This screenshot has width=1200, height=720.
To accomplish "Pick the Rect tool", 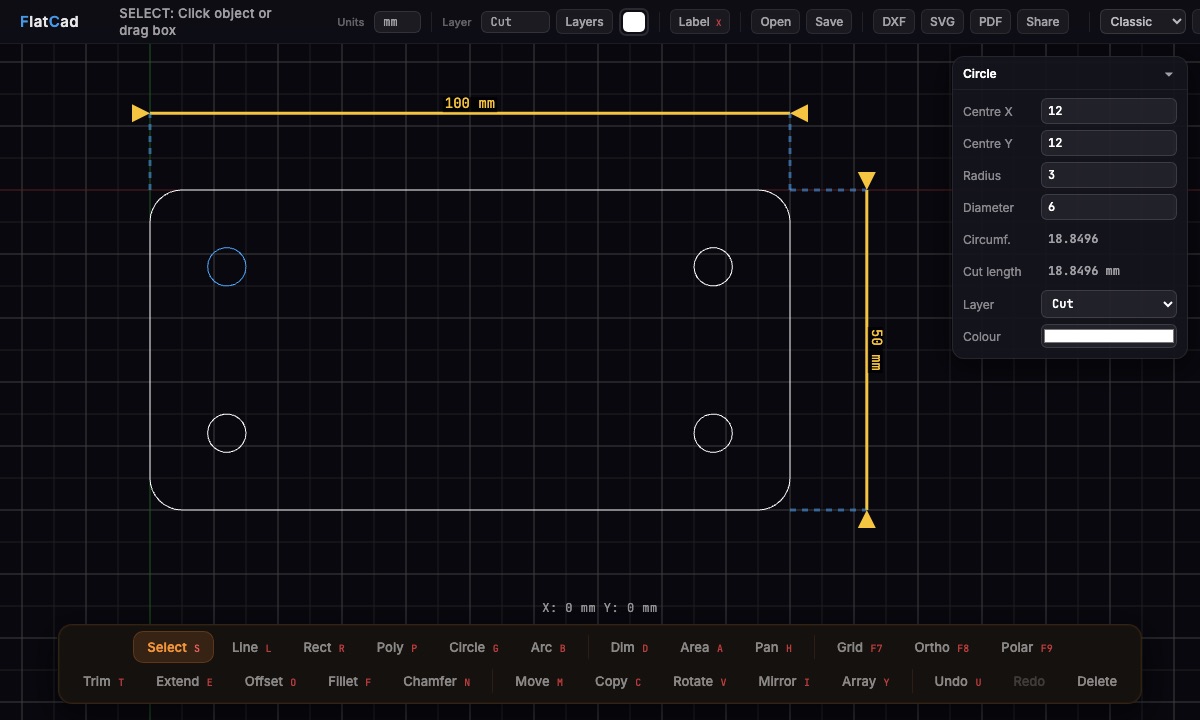I will (323, 647).
